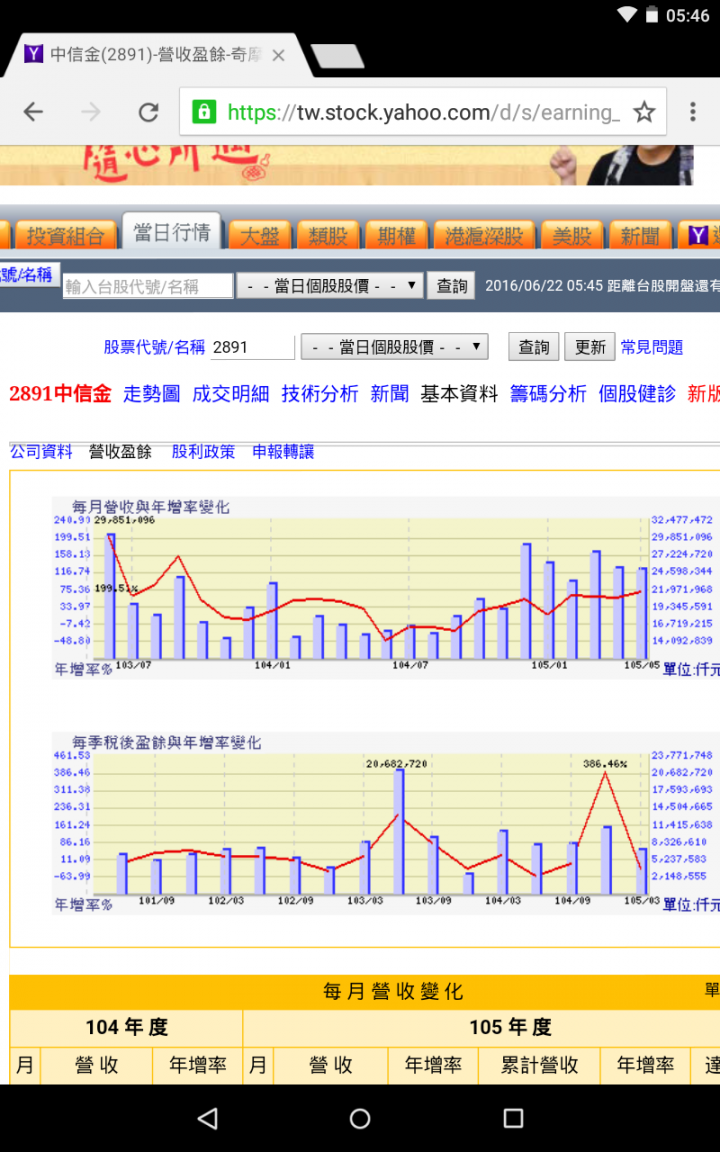This screenshot has height=1152, width=720.
Task: Click the 2891中信金 stock title
Action: coord(60,394)
